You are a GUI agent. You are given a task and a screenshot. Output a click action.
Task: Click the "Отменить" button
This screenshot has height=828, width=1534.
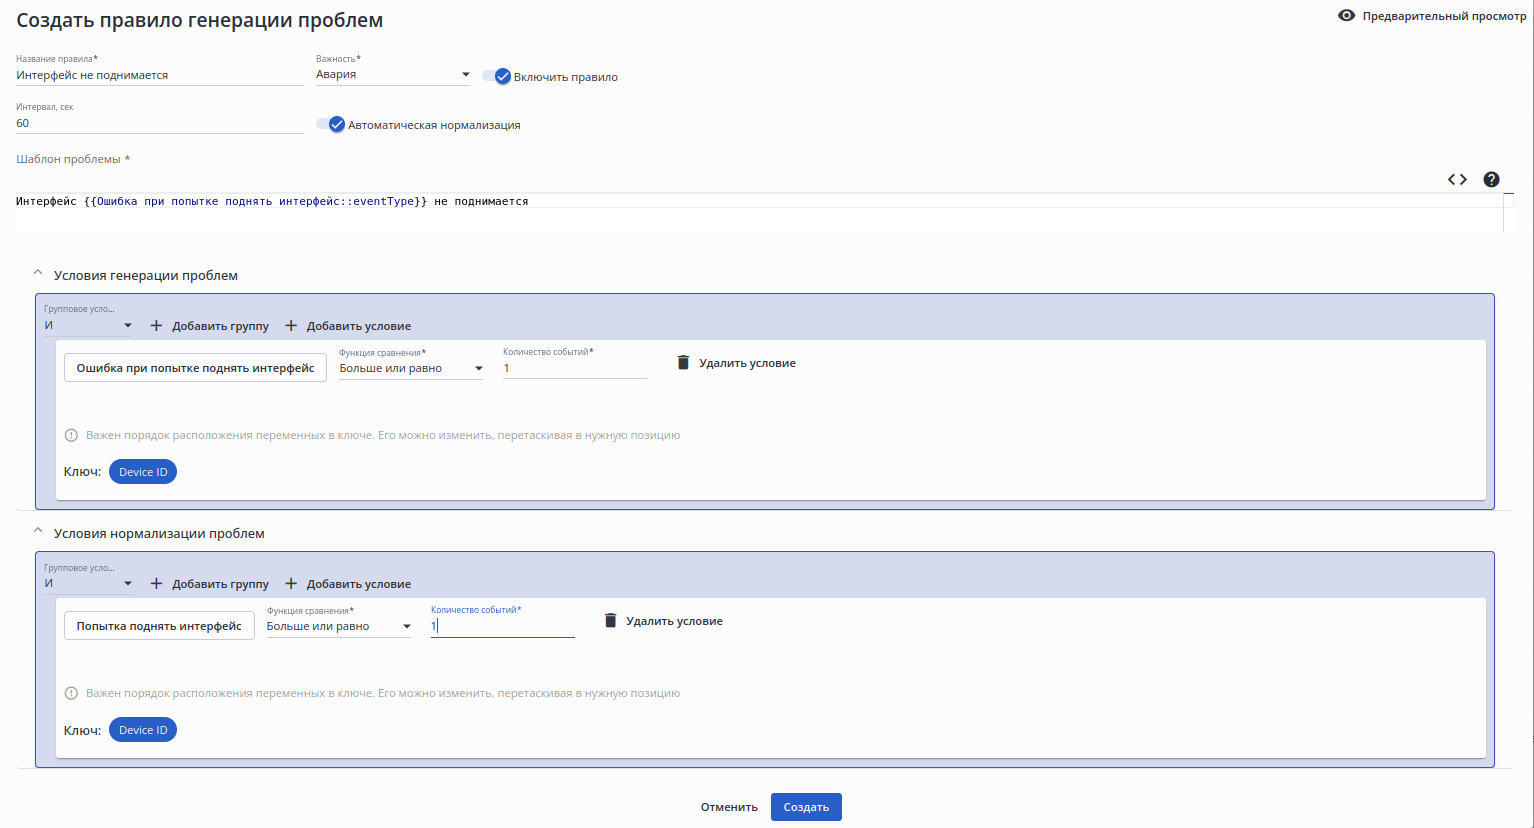[729, 807]
